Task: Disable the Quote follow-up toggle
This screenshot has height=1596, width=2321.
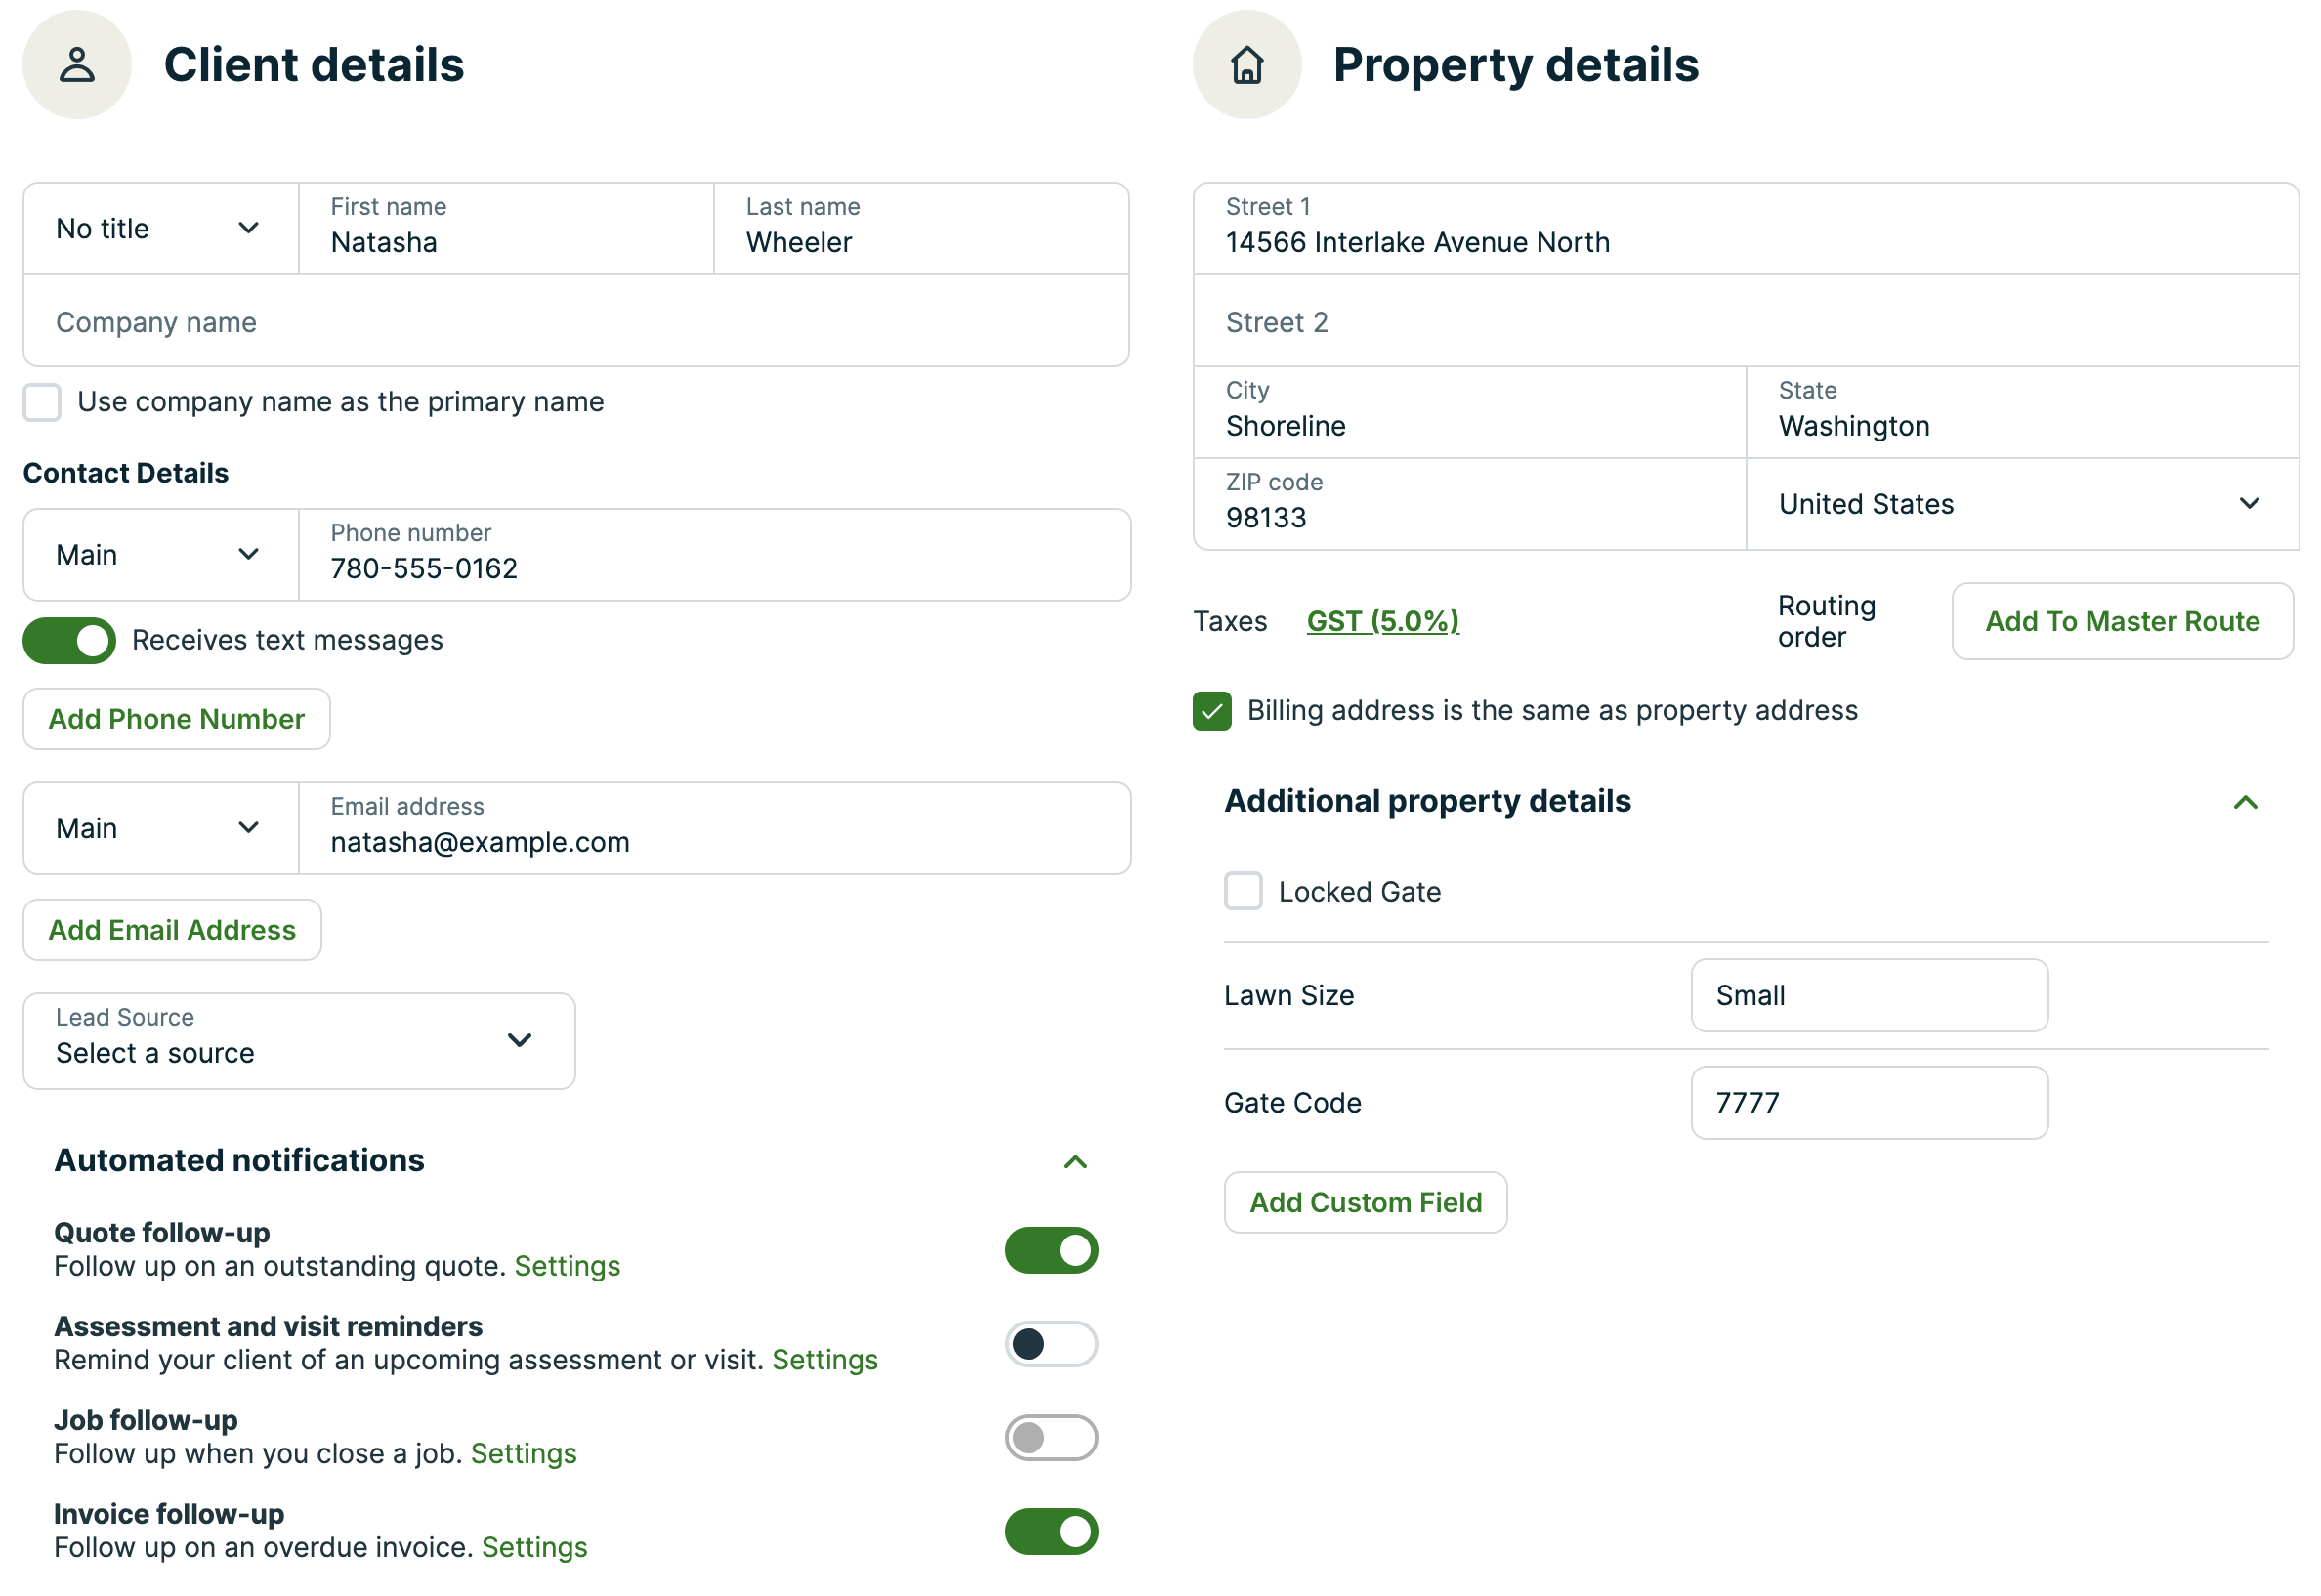Action: [1050, 1250]
